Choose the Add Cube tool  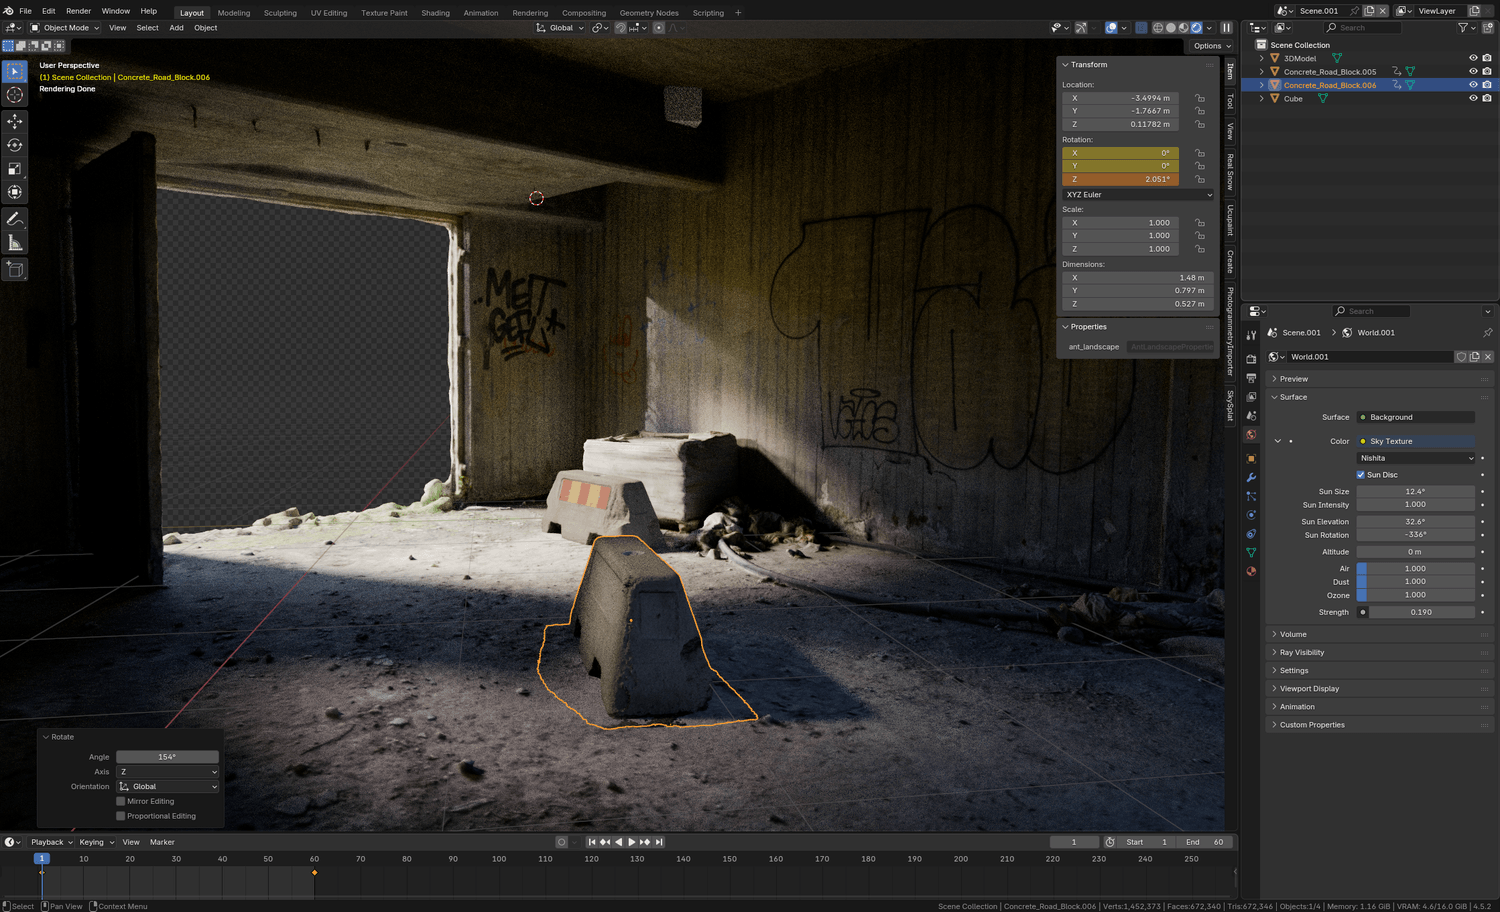pyautogui.click(x=15, y=269)
